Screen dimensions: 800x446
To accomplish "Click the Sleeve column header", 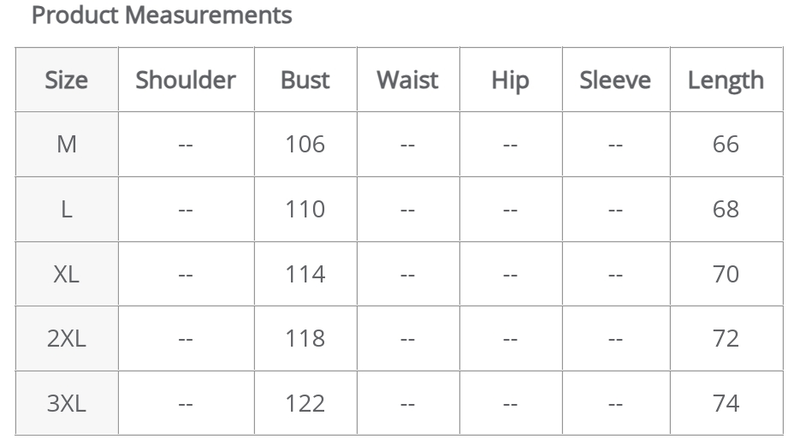I will click(615, 80).
